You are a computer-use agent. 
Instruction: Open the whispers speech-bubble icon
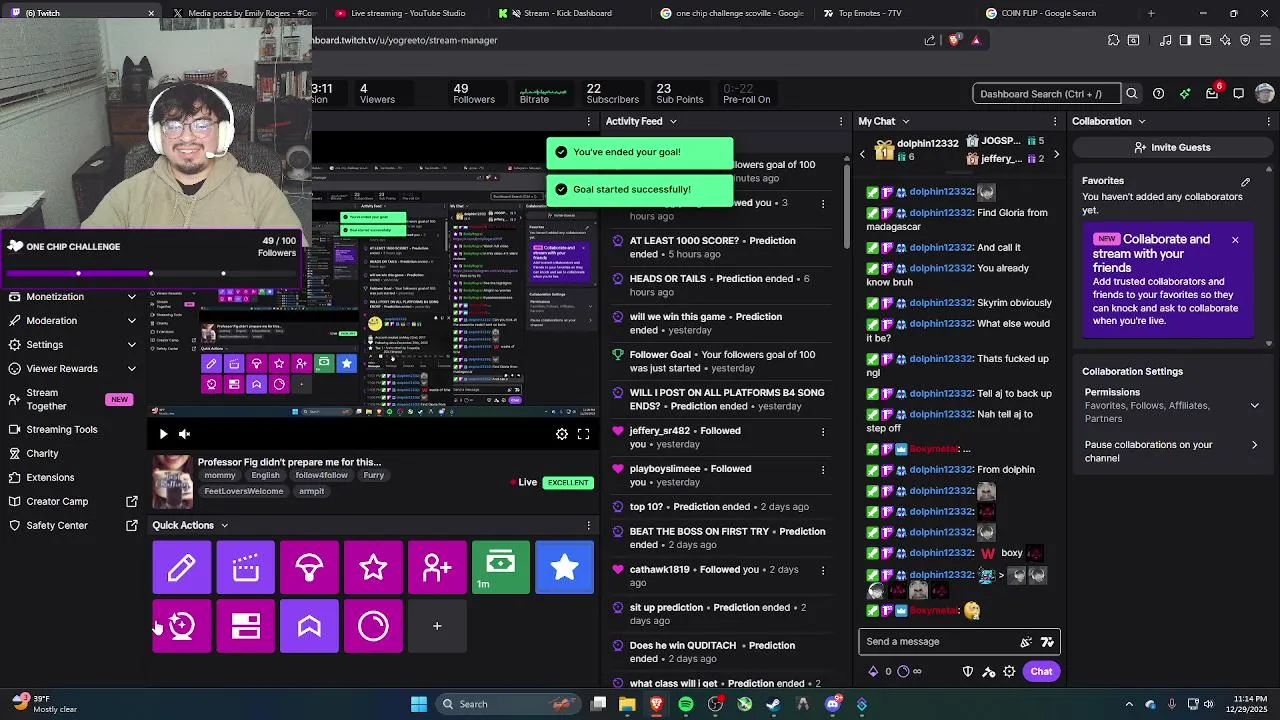(x=1238, y=94)
